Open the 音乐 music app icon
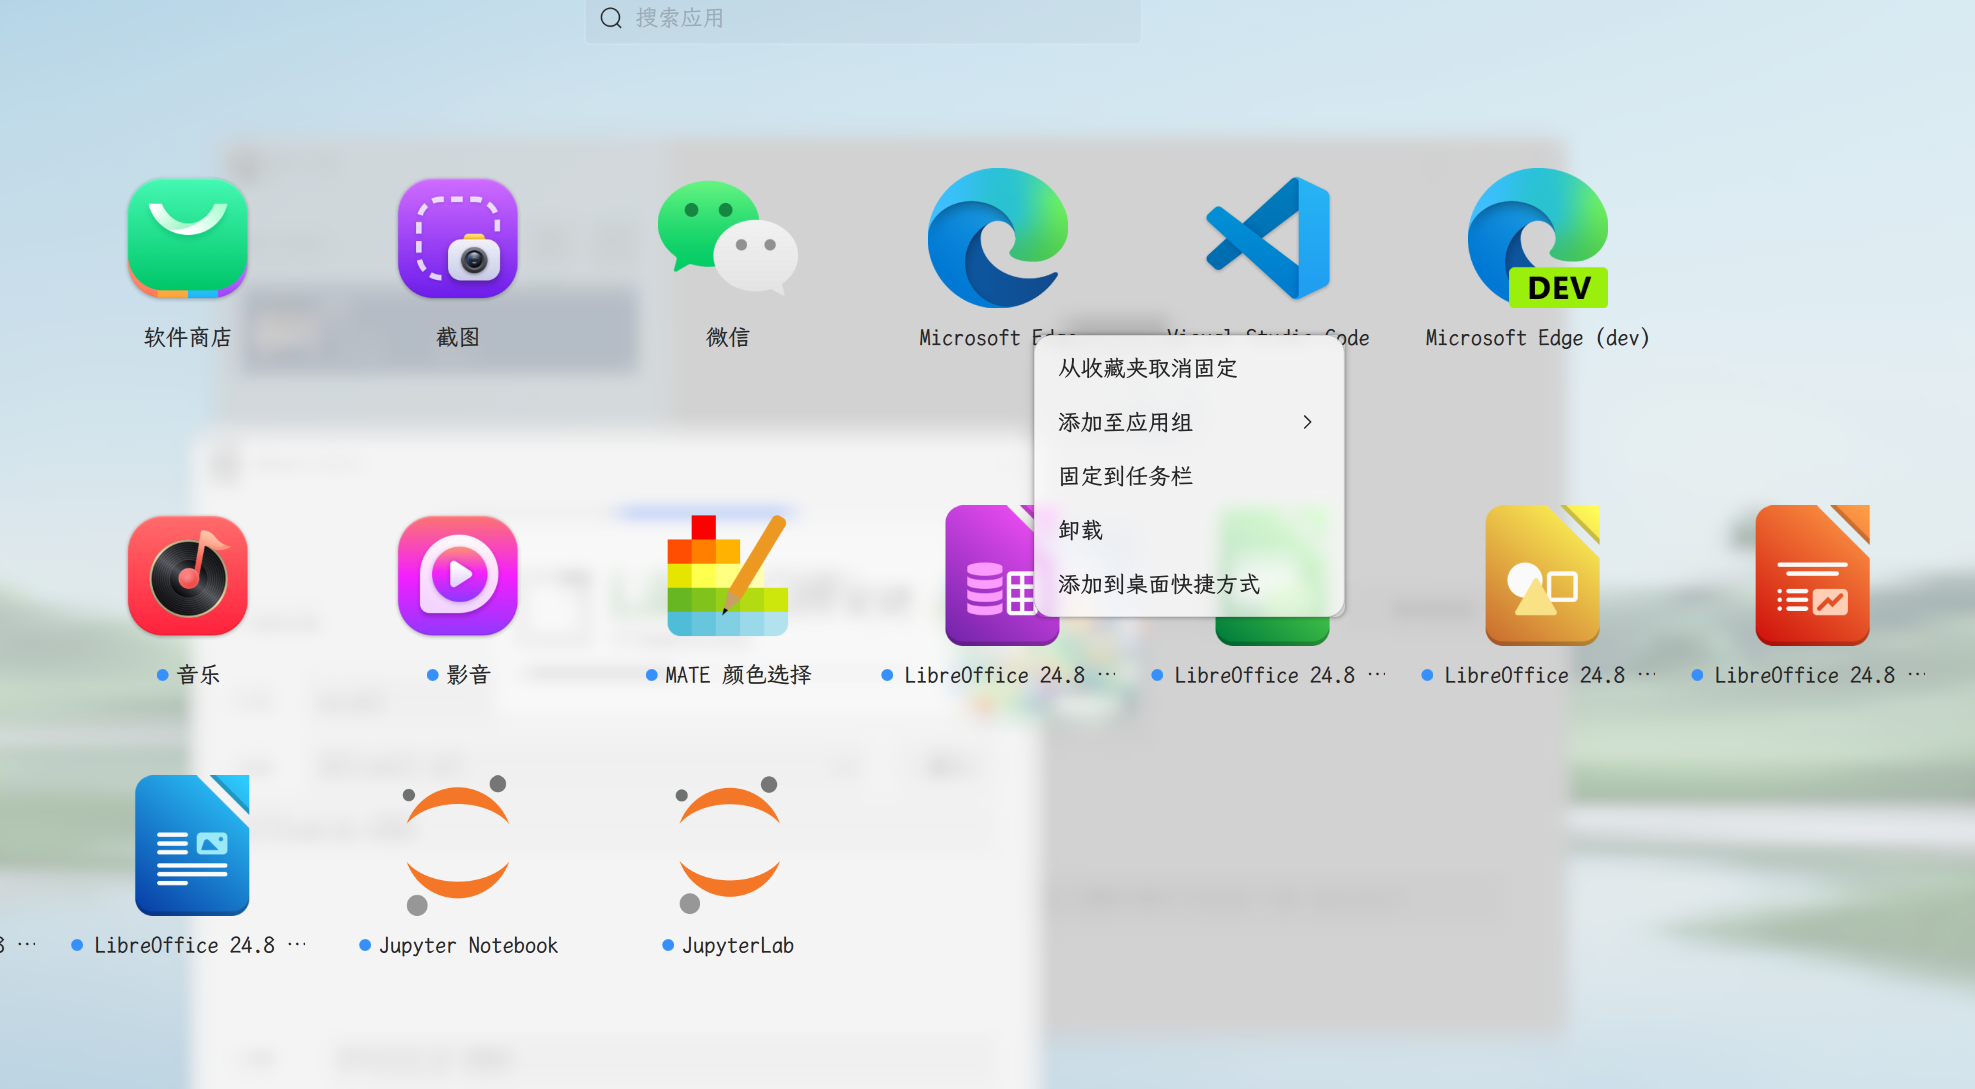1975x1089 pixels. pos(187,575)
